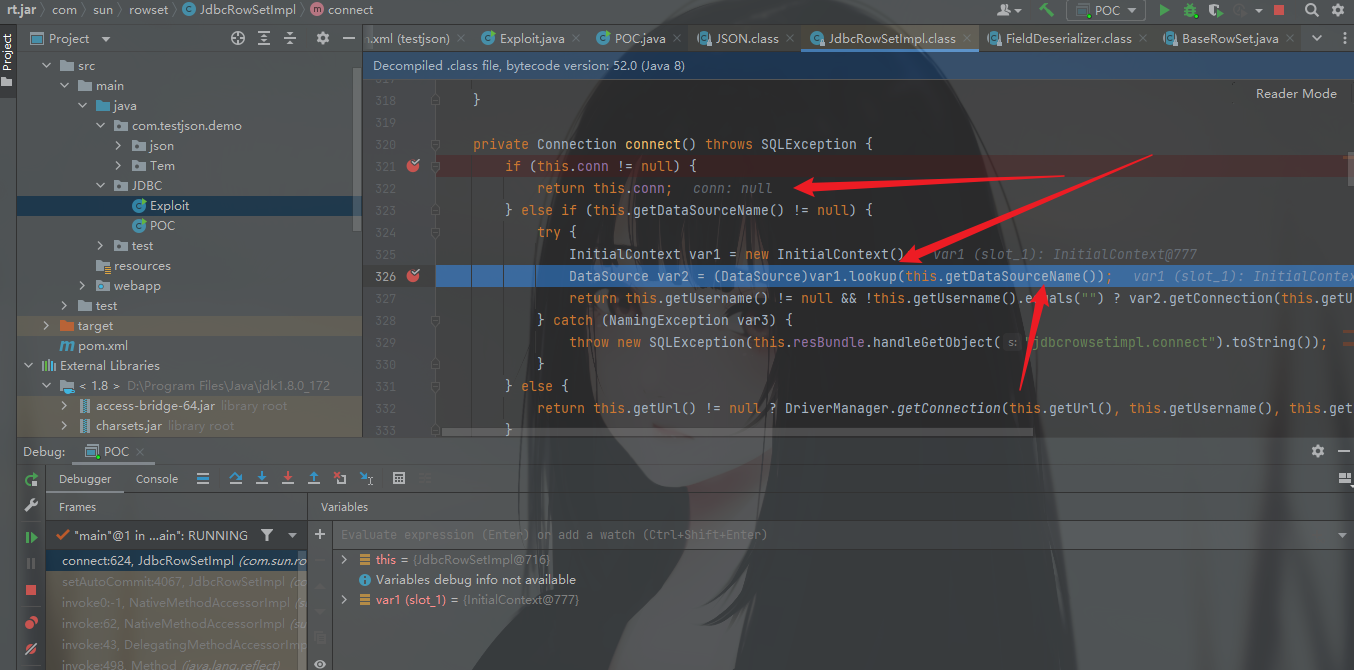The width and height of the screenshot is (1354, 670).
Task: Click Drop Frame icon
Action: (340, 479)
